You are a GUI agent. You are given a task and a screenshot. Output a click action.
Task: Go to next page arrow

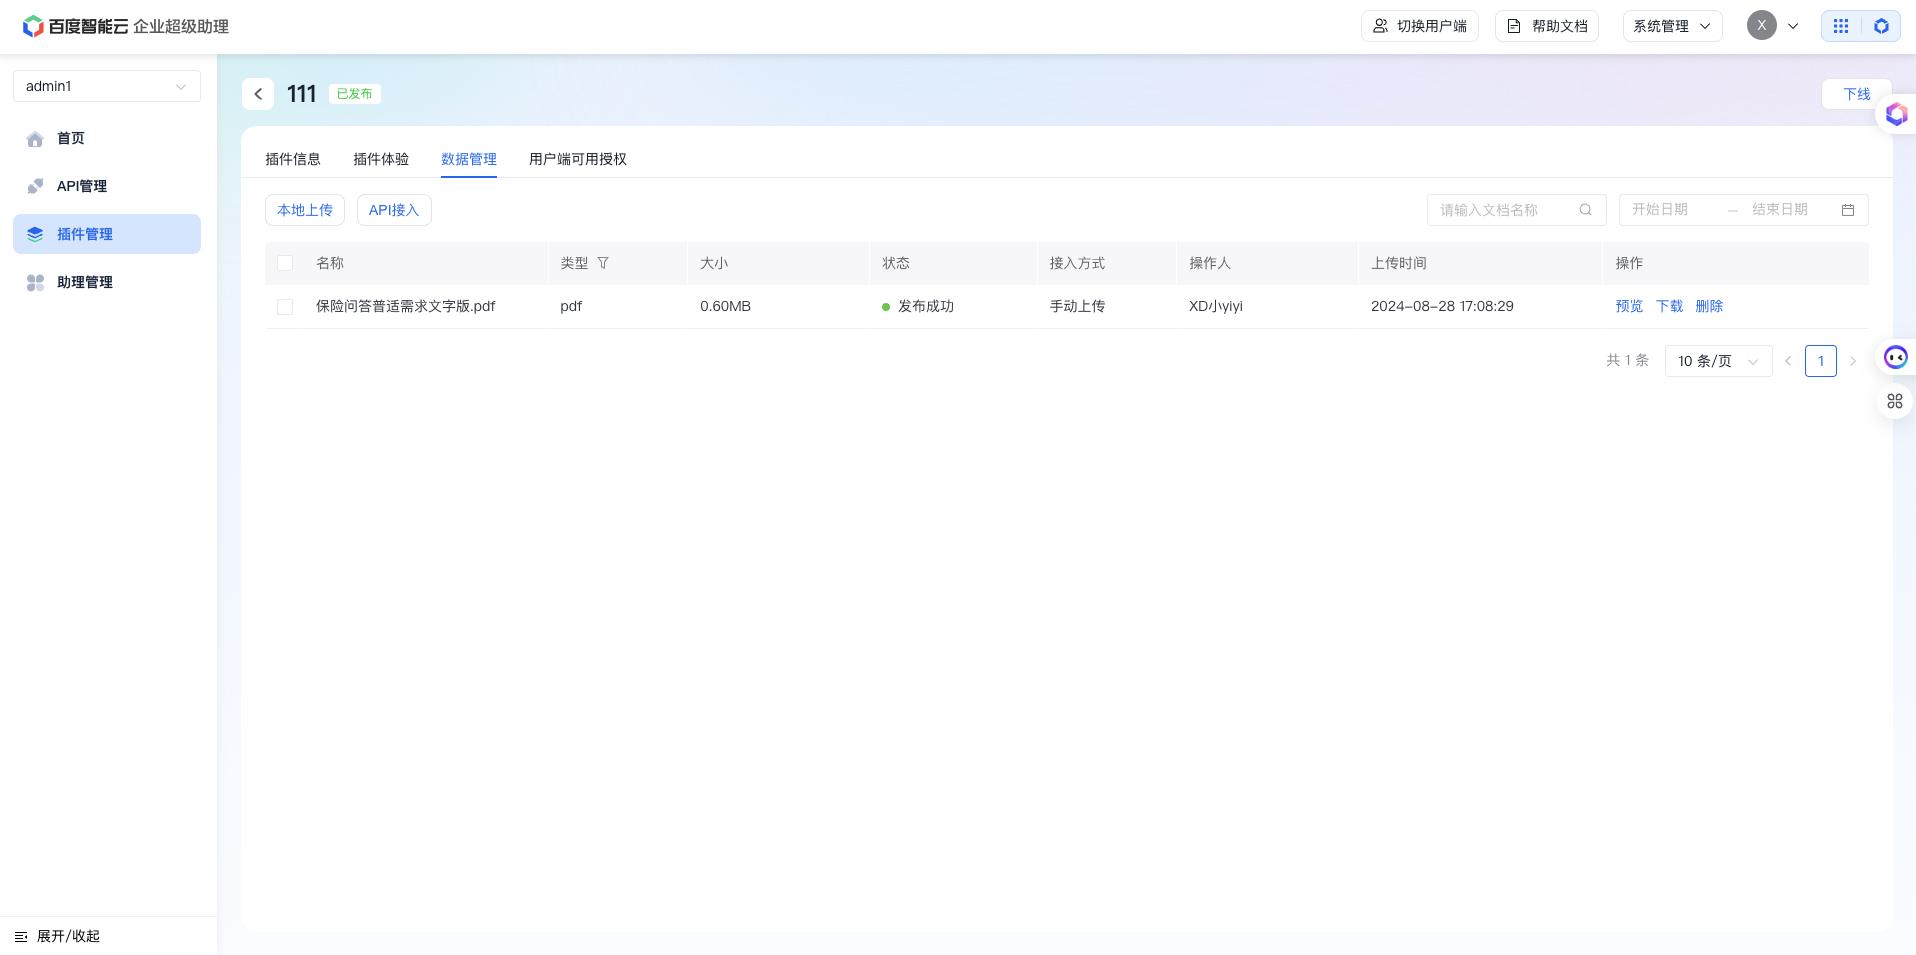(1853, 361)
